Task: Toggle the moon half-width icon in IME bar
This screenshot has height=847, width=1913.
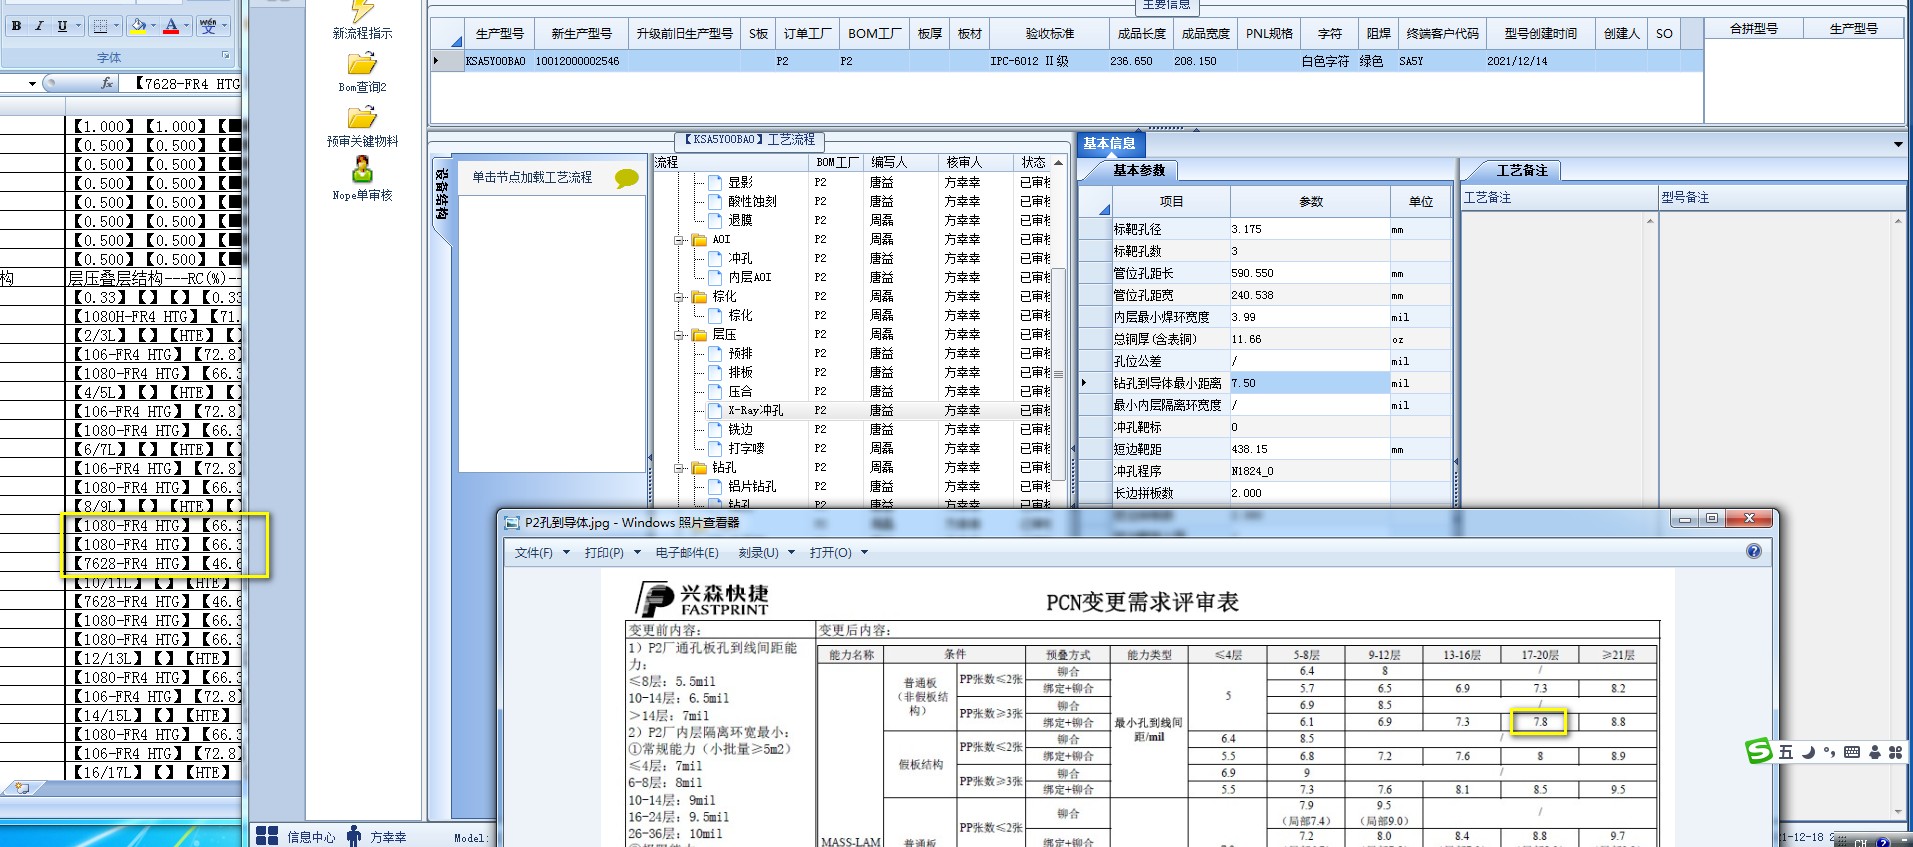Action: point(1808,752)
